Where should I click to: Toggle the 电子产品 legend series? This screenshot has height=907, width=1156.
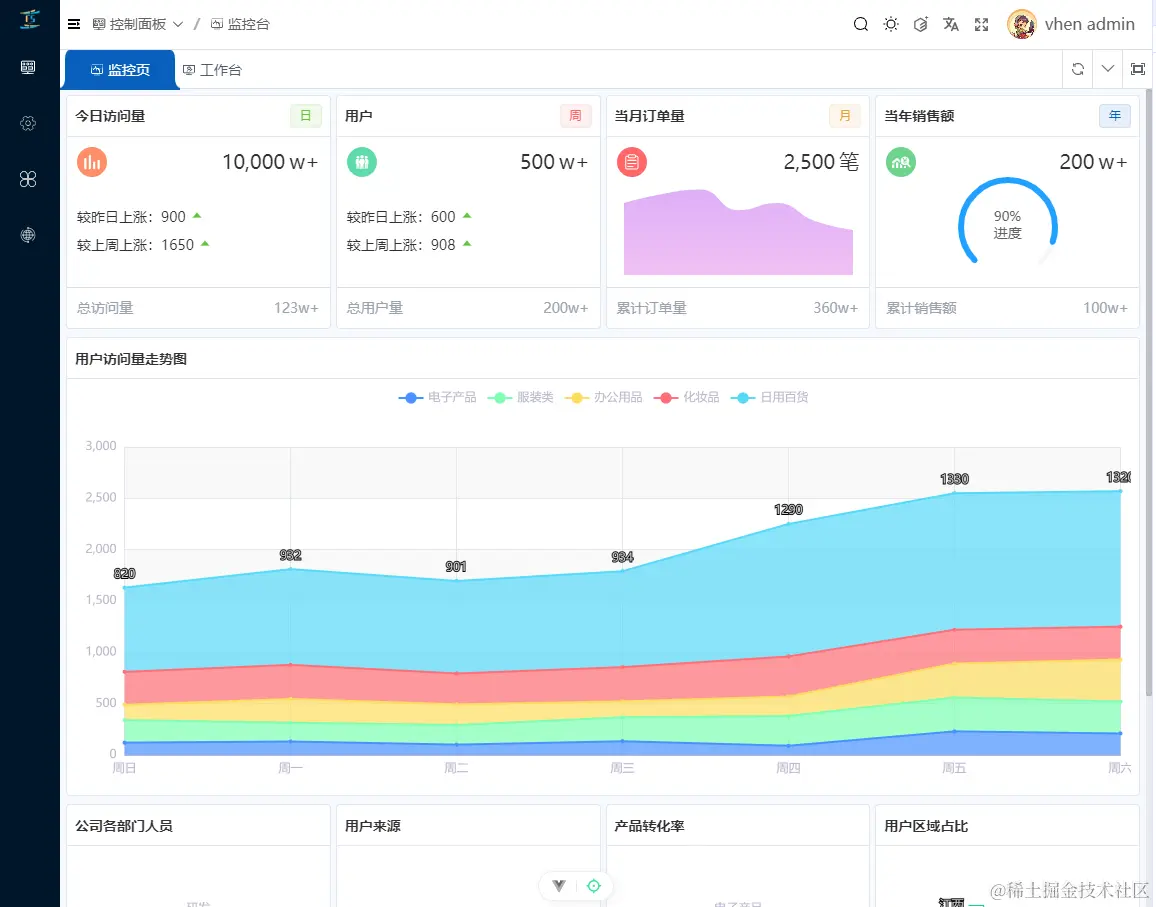coord(437,397)
